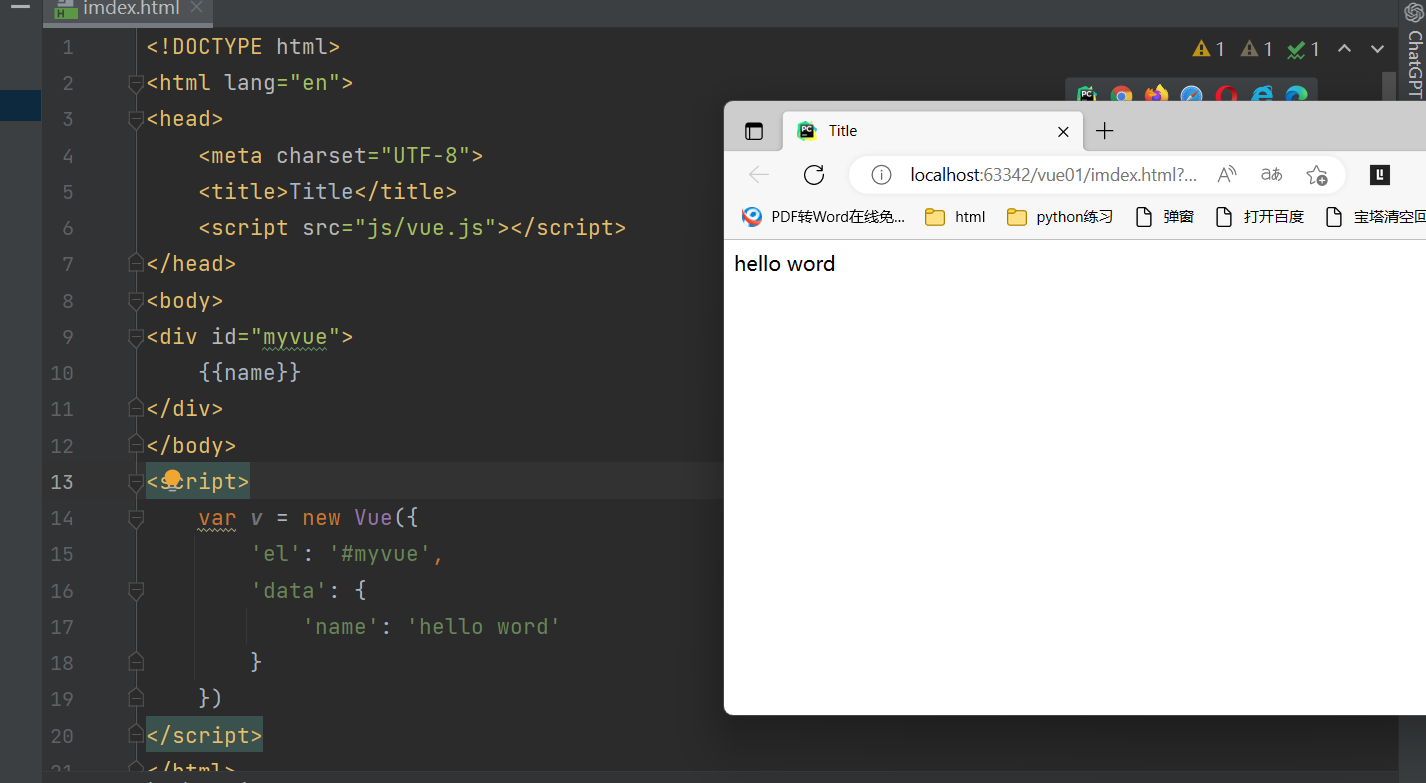Click 'hello word' text on web page
1426x783 pixels.
(784, 264)
